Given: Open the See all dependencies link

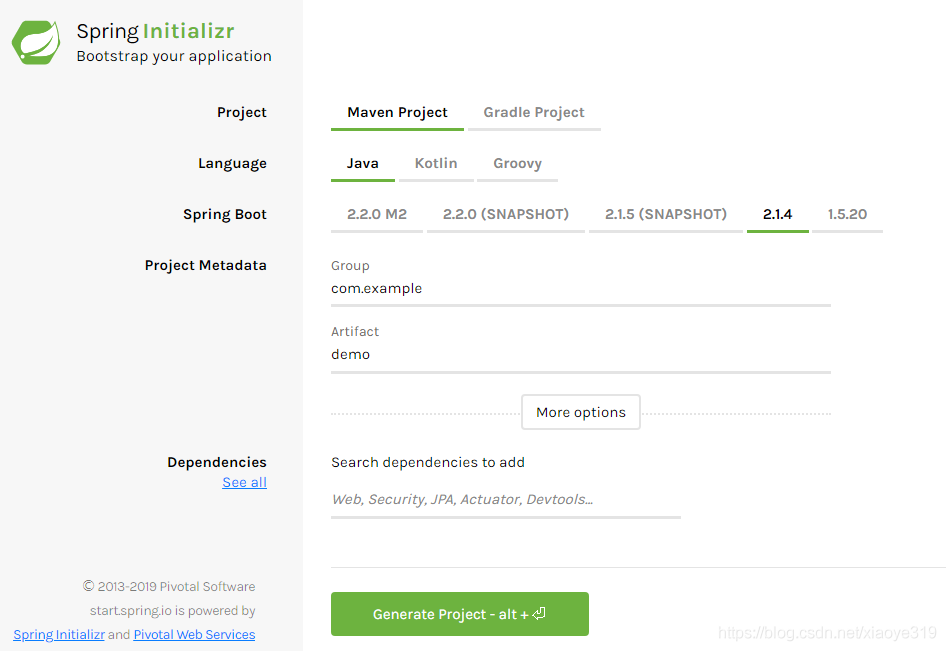Looking at the screenshot, I should pyautogui.click(x=244, y=483).
